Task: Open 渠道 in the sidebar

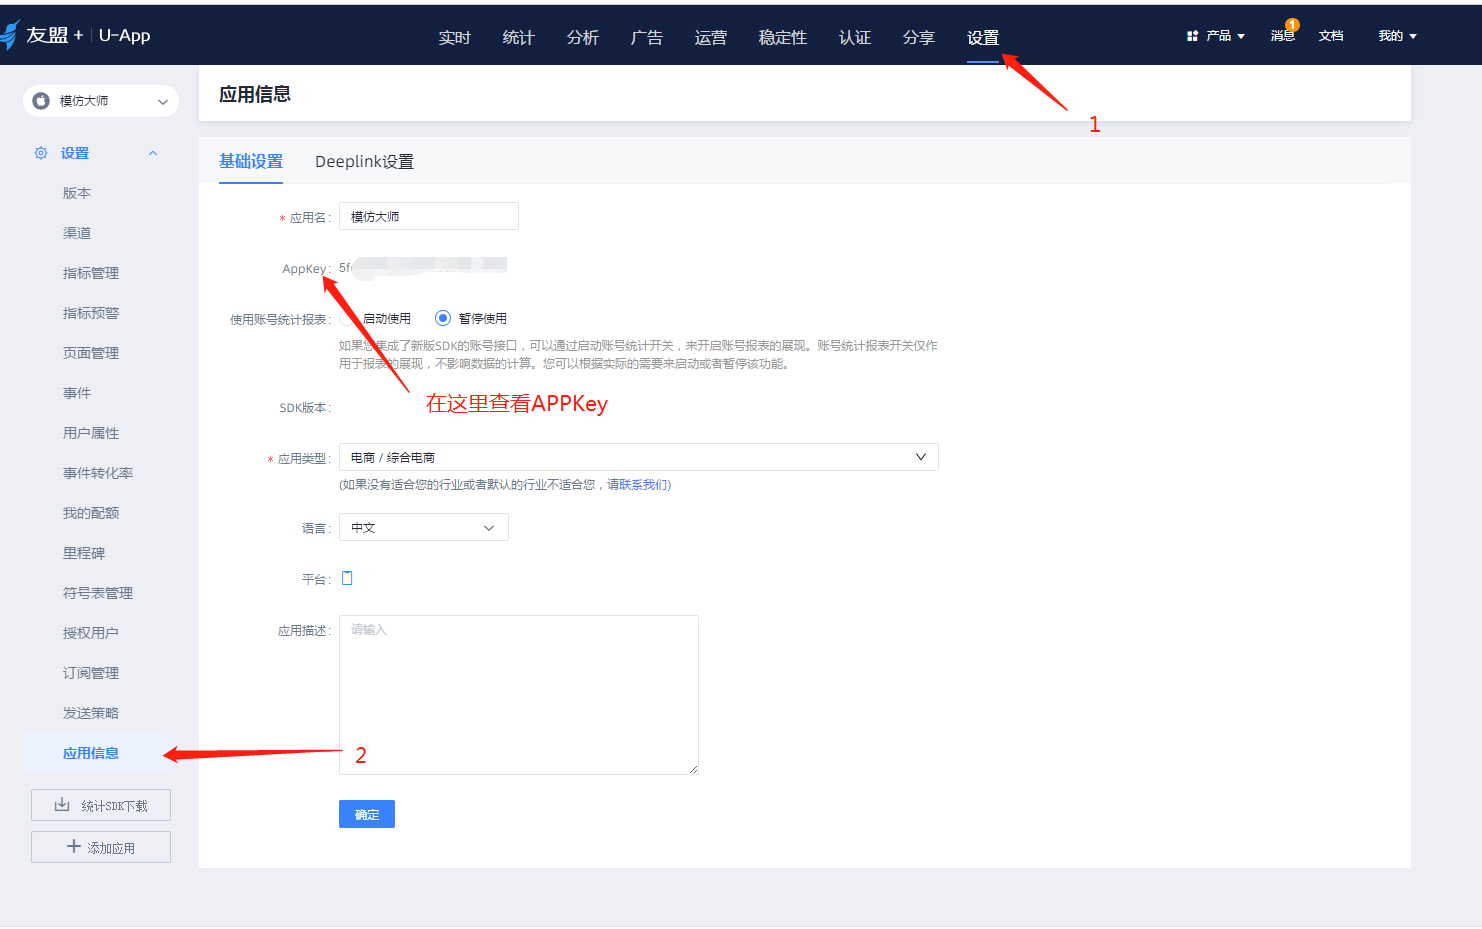Action: (77, 233)
